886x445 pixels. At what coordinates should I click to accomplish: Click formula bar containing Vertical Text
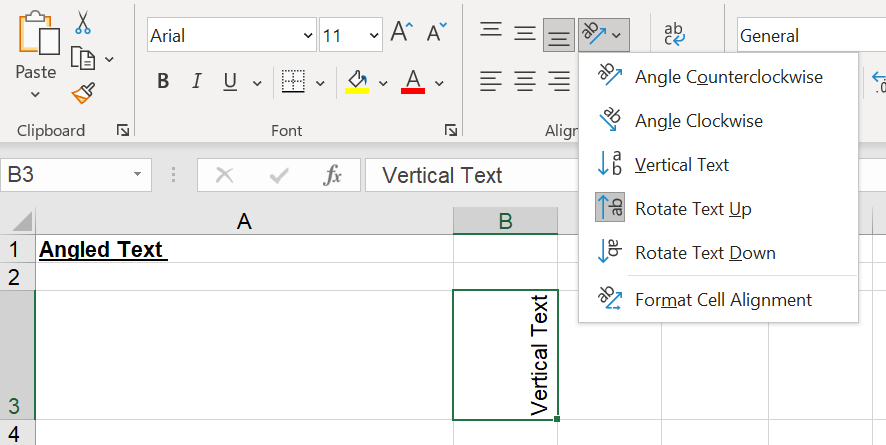click(472, 175)
